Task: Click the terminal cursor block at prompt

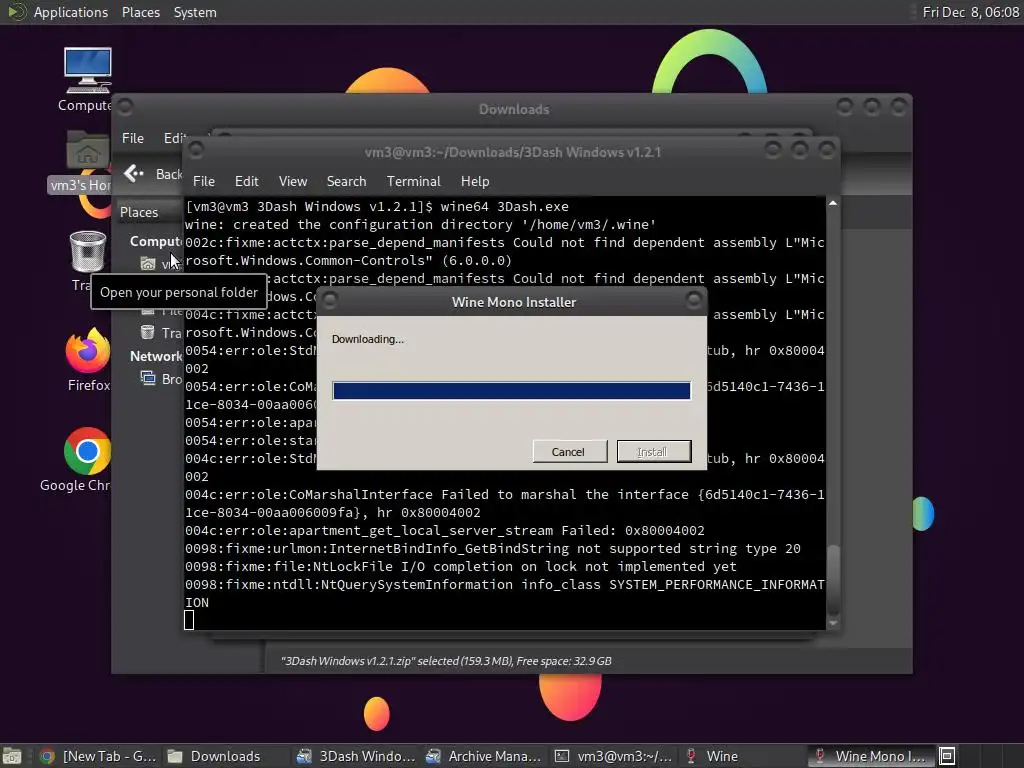Action: pyautogui.click(x=189, y=620)
